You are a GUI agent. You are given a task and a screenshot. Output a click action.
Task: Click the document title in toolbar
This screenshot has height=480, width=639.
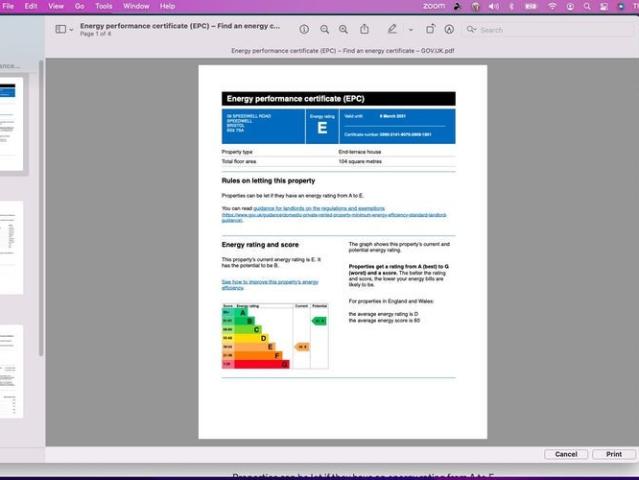[x=180, y=26]
